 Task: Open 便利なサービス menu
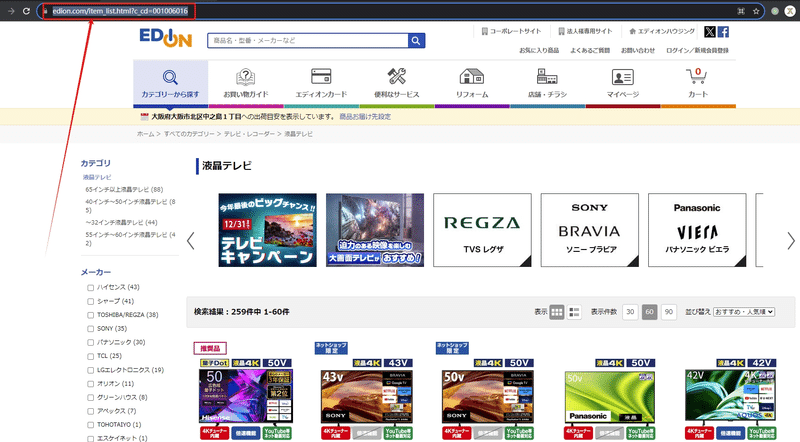[x=396, y=83]
